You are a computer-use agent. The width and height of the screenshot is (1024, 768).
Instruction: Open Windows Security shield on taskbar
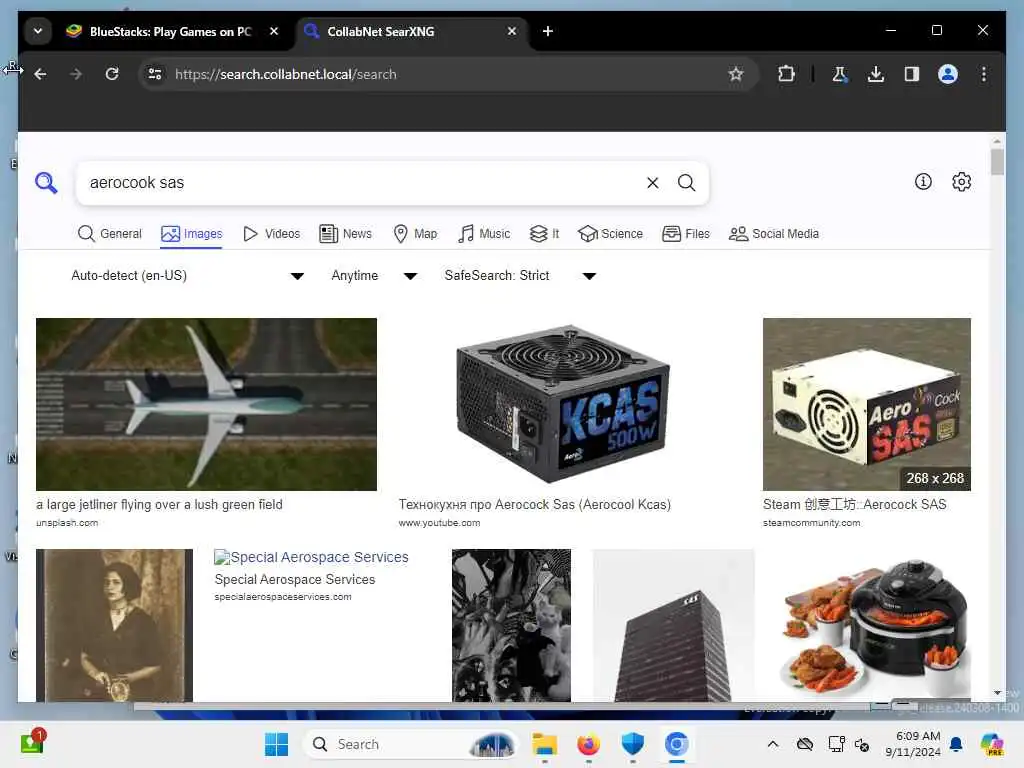click(x=632, y=744)
